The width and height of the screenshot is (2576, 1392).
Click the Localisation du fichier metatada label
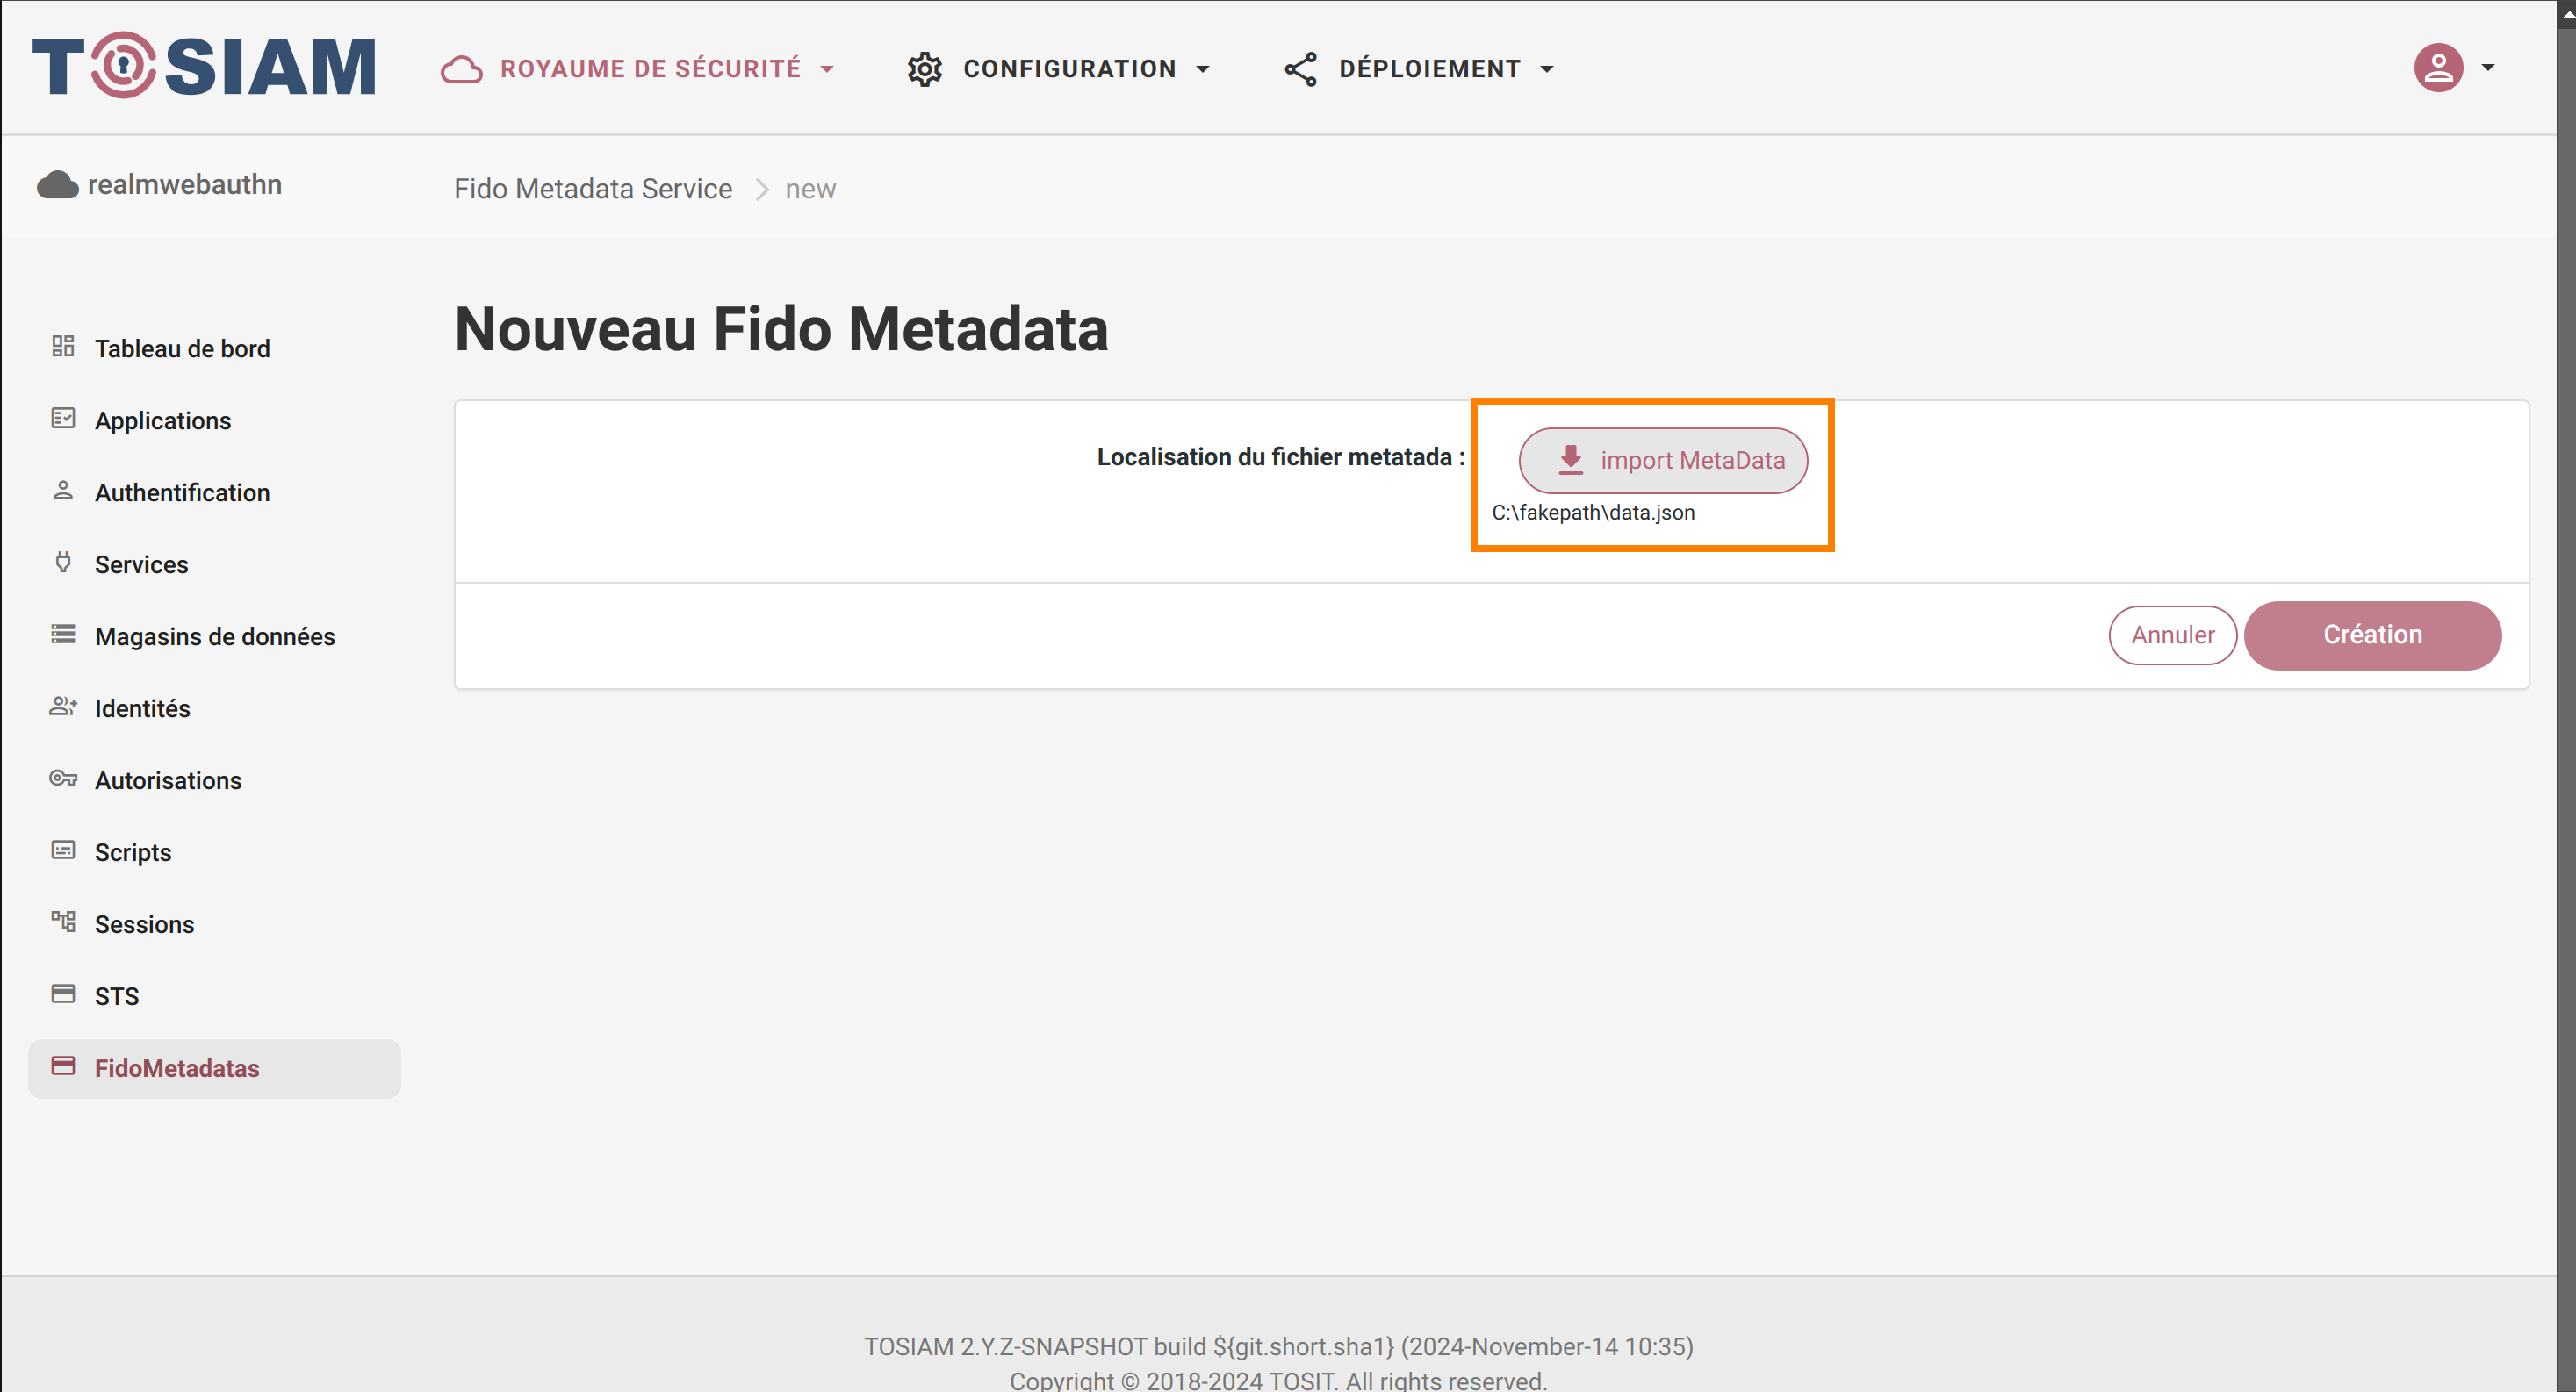(x=1281, y=457)
